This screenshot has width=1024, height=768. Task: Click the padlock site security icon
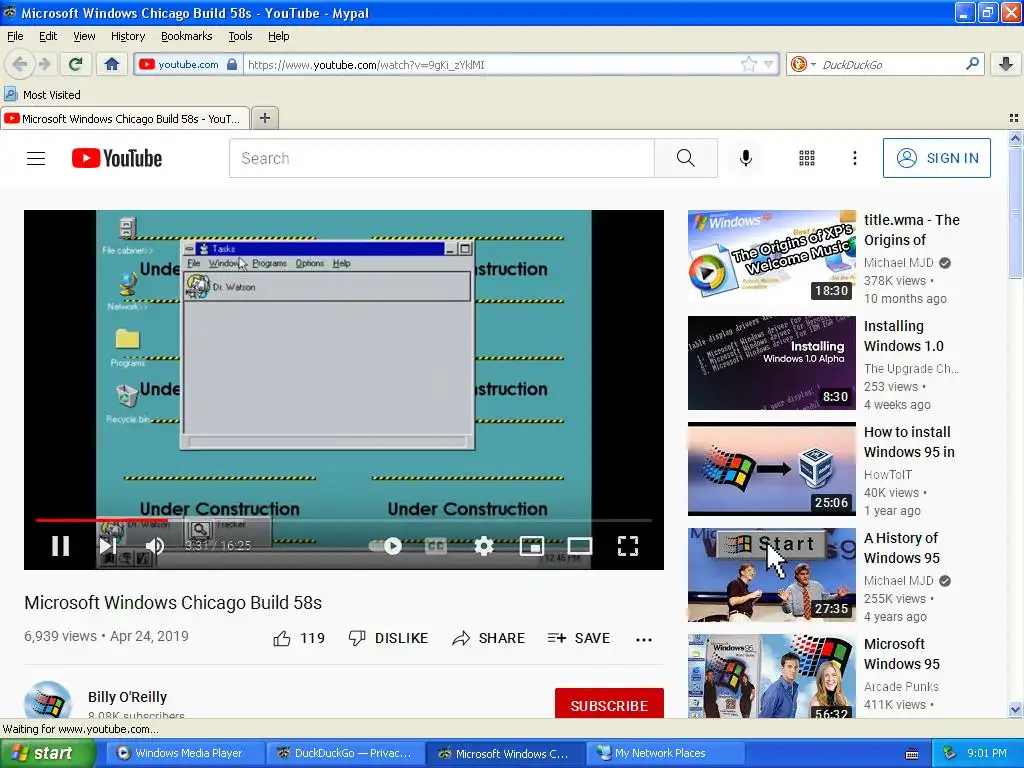(x=232, y=64)
